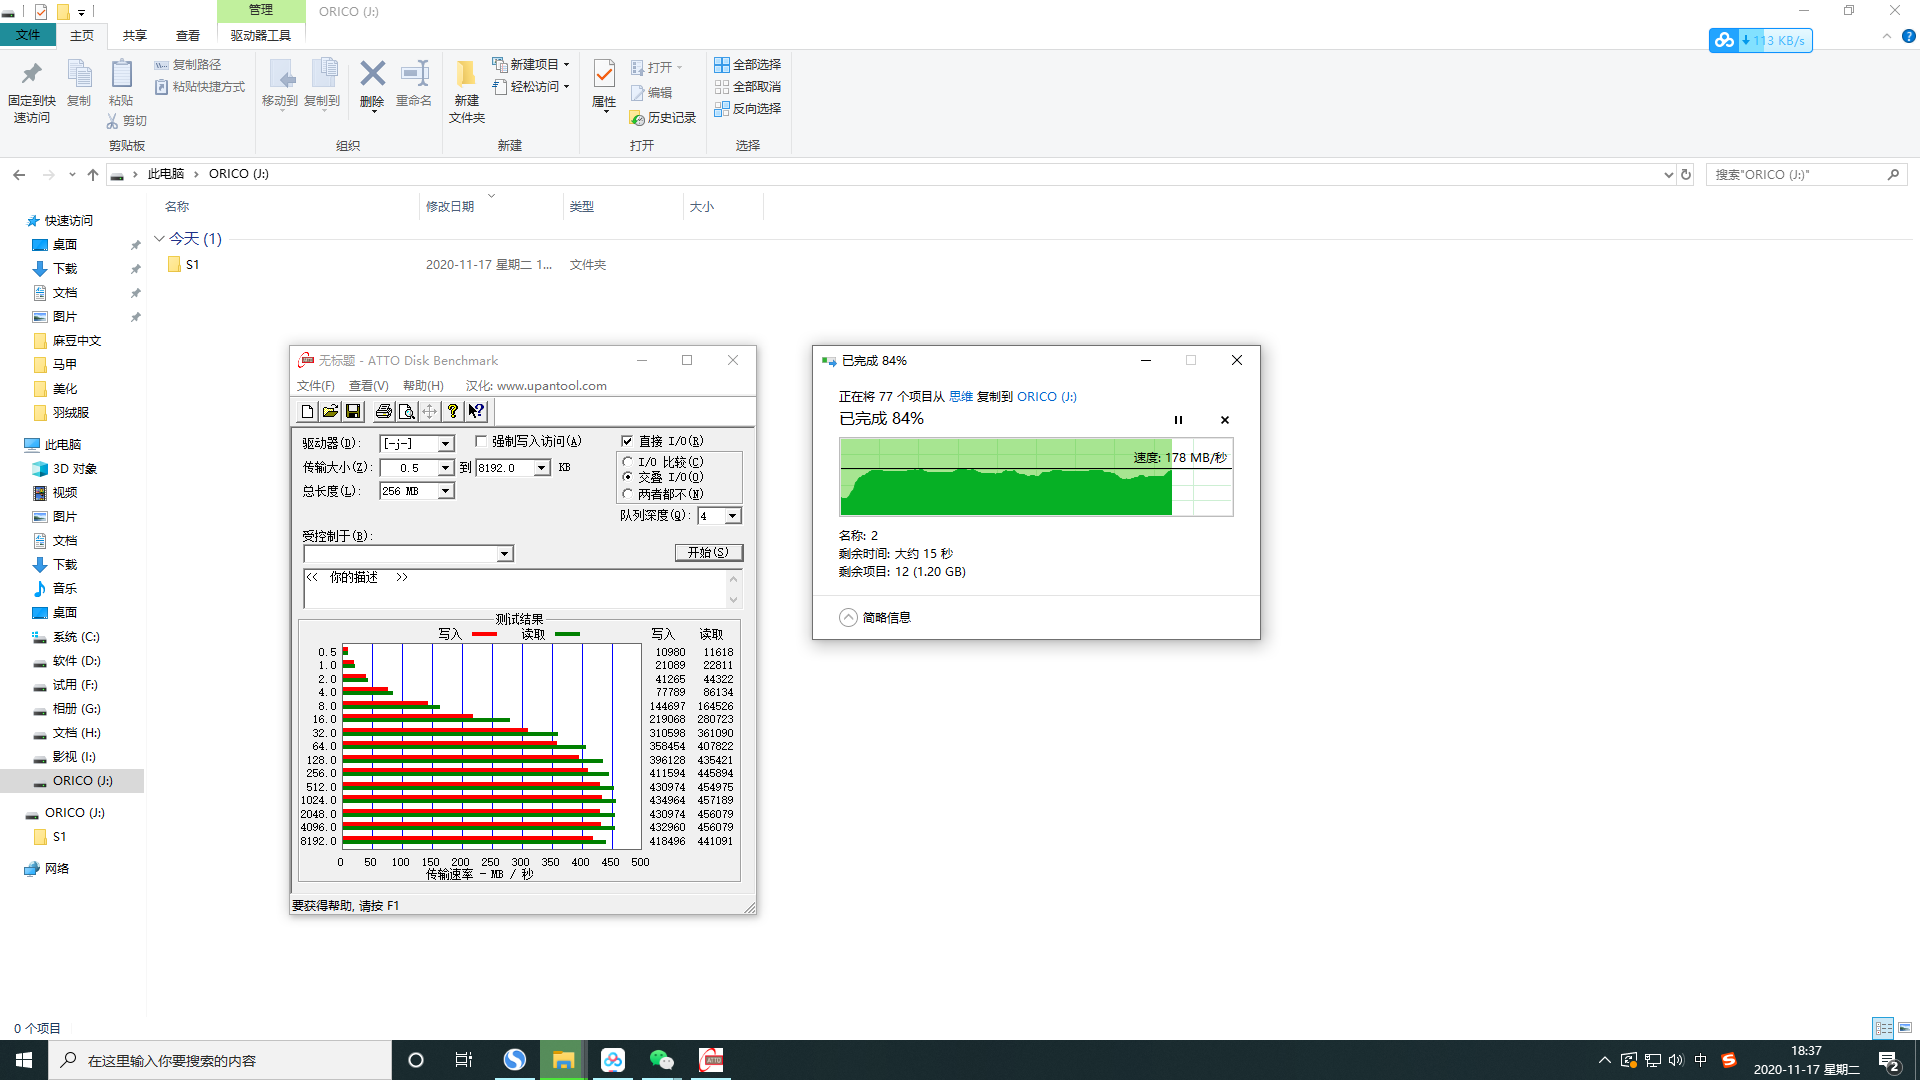Click the Save floppy icon in ATTO toolbar
This screenshot has height=1080, width=1920.
353,411
